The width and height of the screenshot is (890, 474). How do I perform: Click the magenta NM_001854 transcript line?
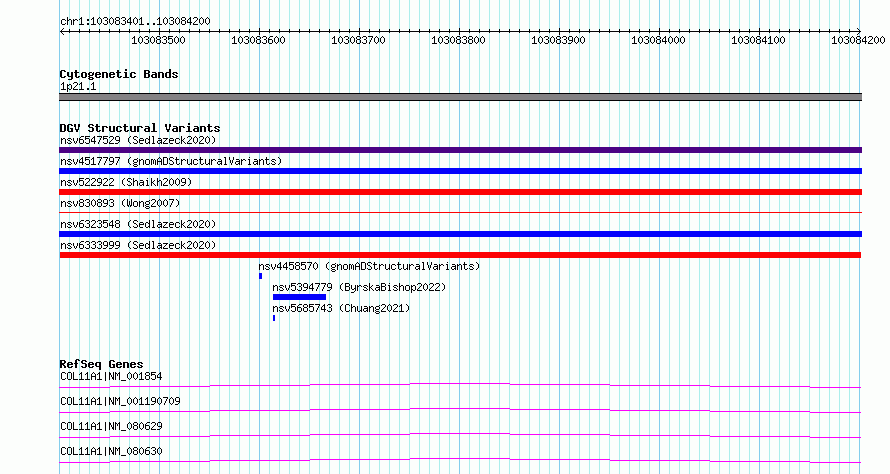click(x=460, y=386)
